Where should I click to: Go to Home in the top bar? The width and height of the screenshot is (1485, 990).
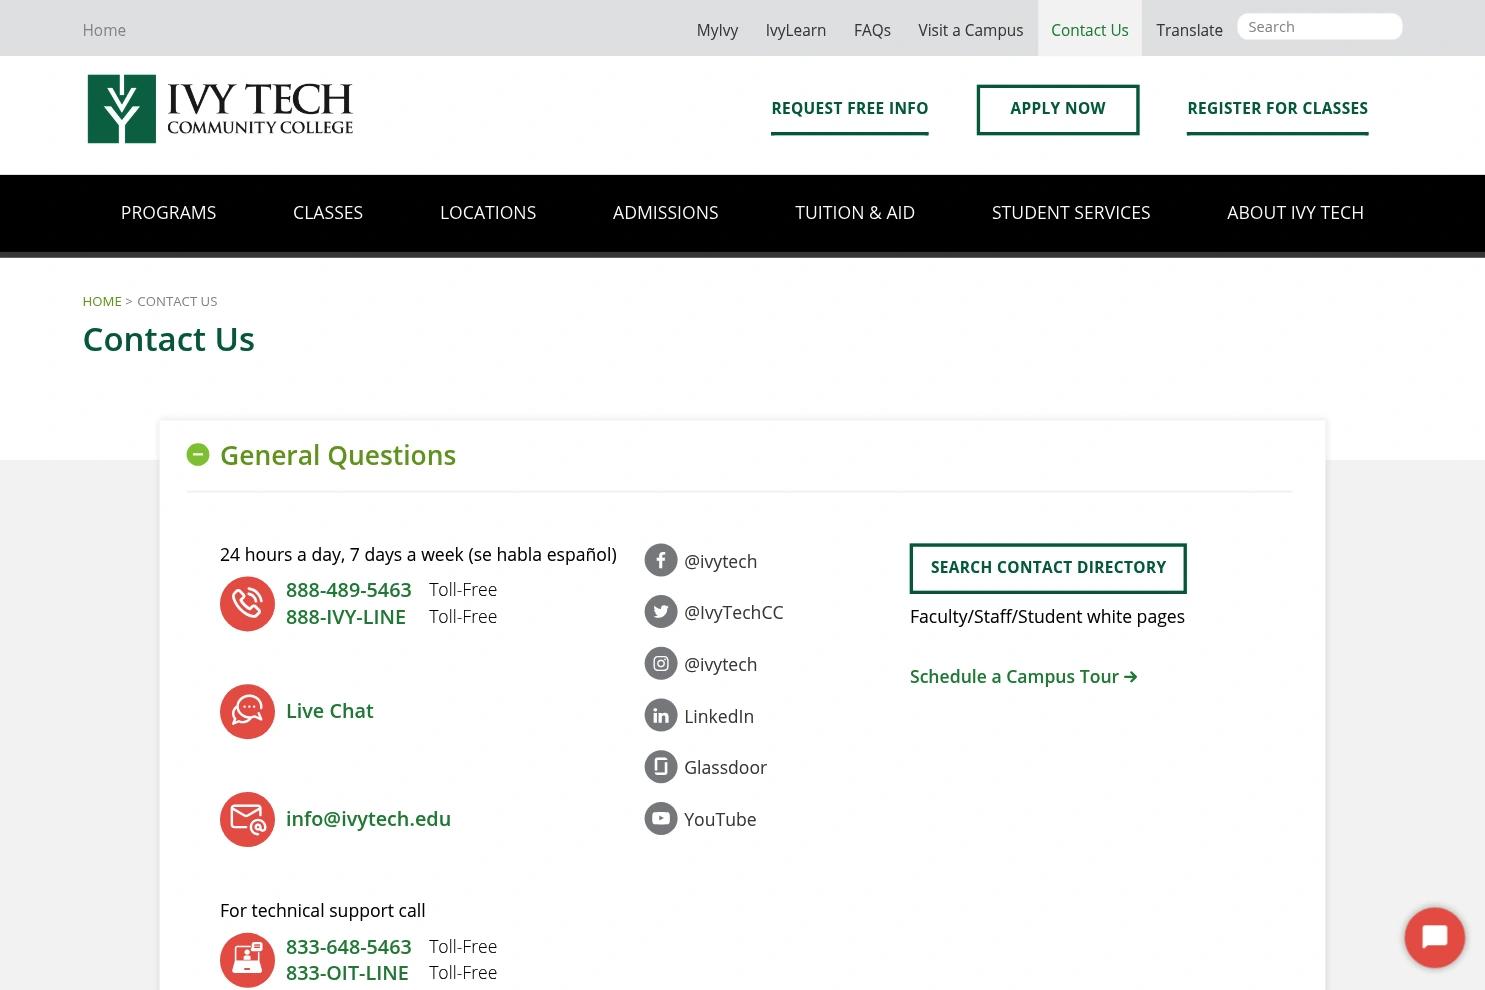(x=104, y=30)
